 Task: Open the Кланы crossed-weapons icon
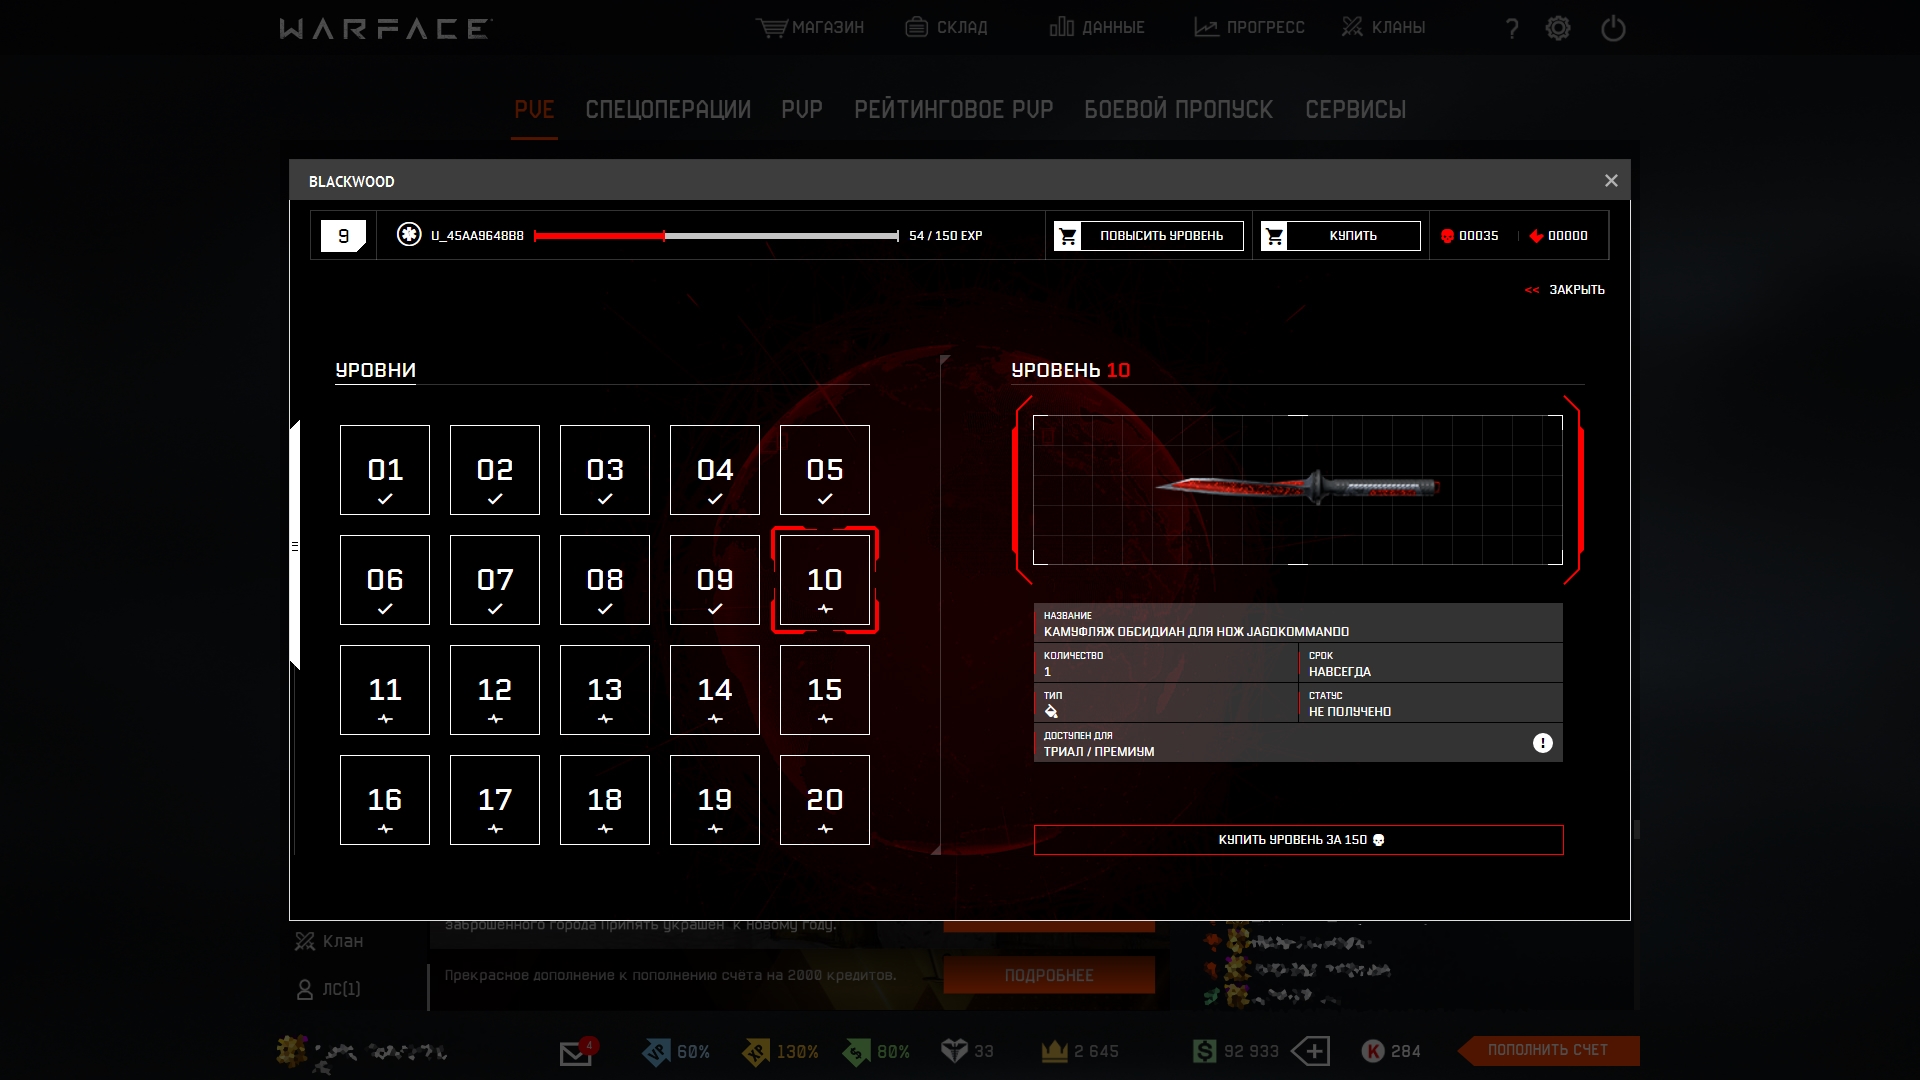pyautogui.click(x=1352, y=27)
